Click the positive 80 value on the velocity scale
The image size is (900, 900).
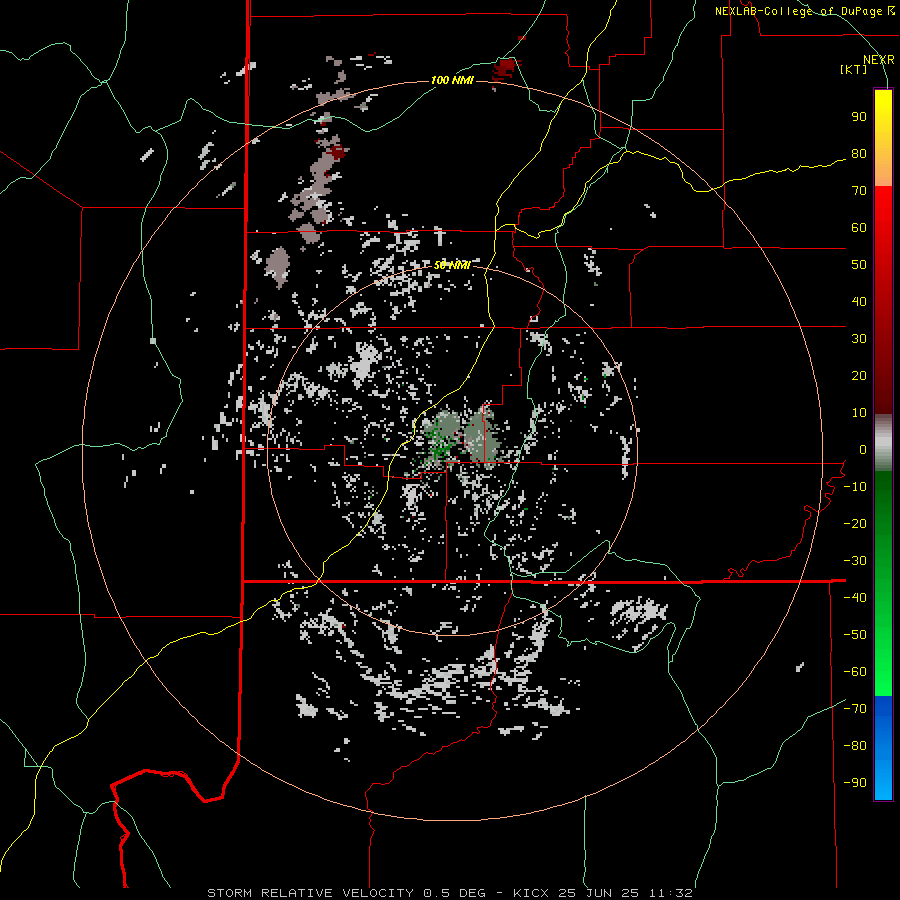click(859, 154)
